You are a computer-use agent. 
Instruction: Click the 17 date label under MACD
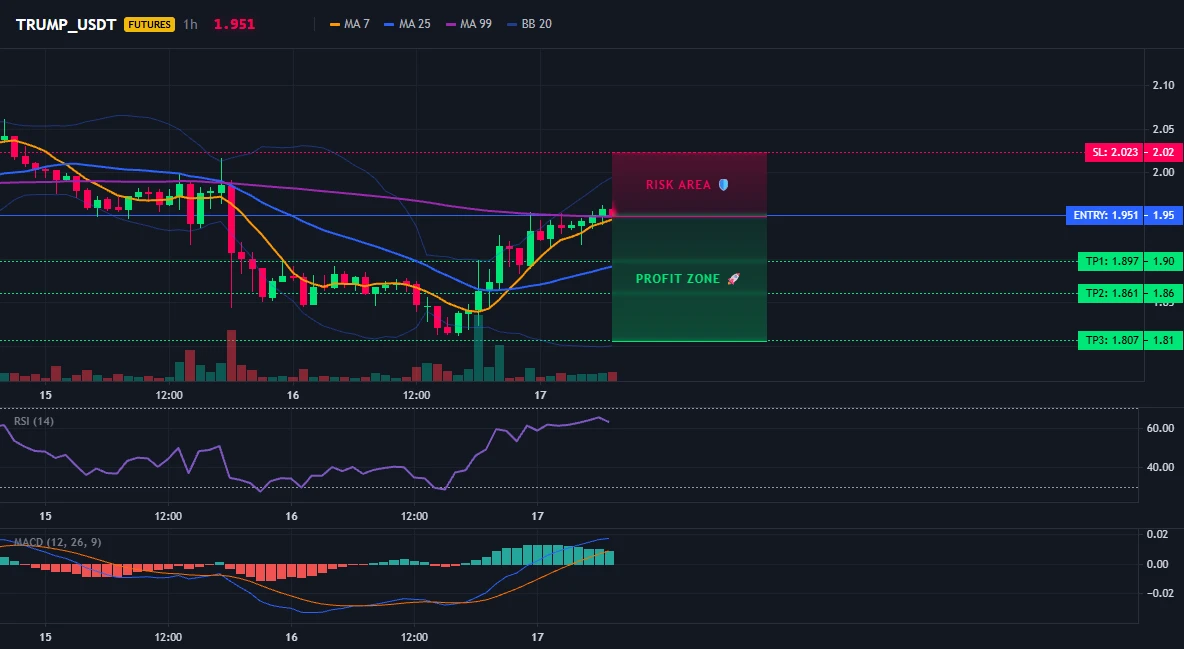point(537,637)
